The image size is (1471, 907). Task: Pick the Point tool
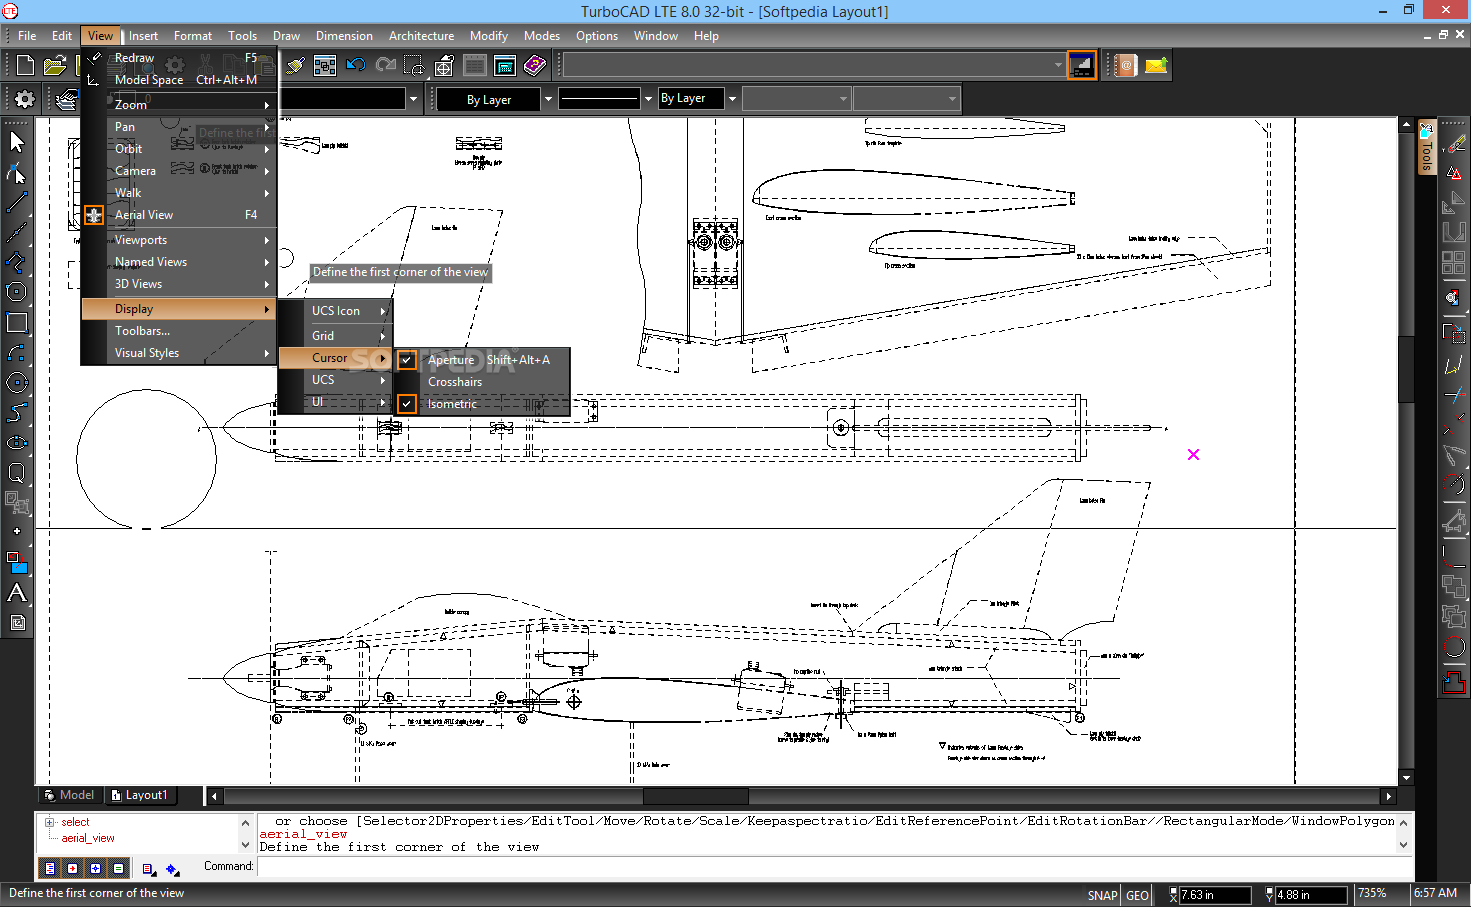point(17,531)
